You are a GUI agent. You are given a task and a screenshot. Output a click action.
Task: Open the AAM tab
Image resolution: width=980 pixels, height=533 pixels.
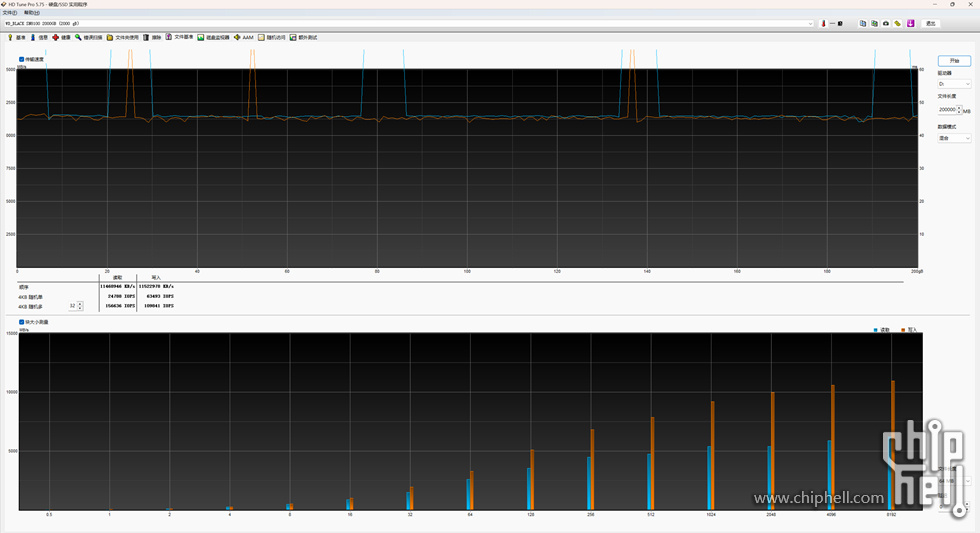pyautogui.click(x=244, y=37)
